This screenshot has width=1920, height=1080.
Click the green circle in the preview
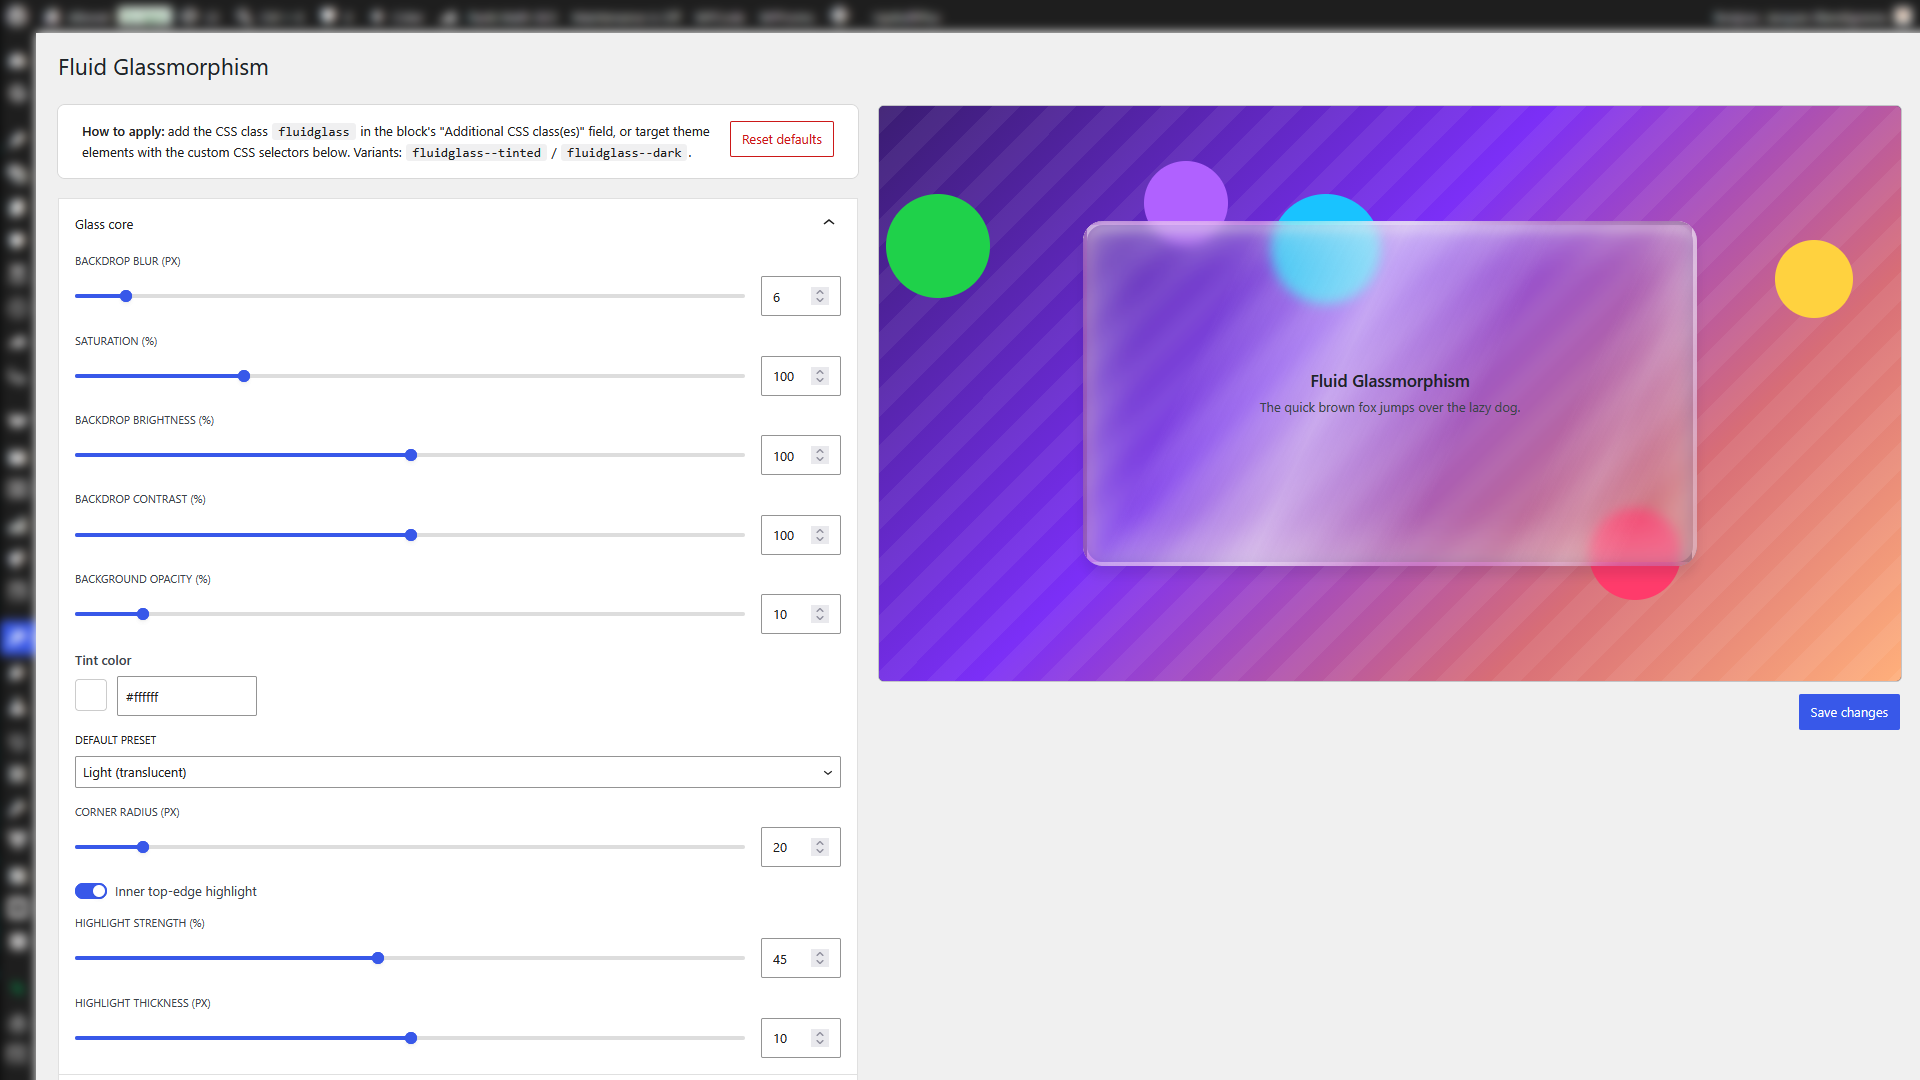click(938, 246)
